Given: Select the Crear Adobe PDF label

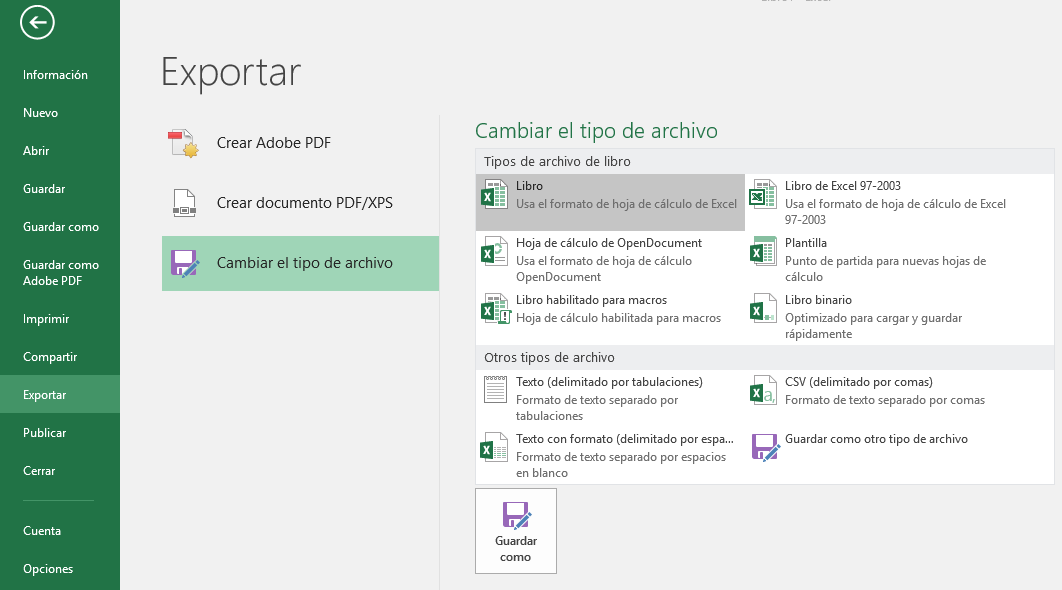Looking at the screenshot, I should (x=274, y=143).
